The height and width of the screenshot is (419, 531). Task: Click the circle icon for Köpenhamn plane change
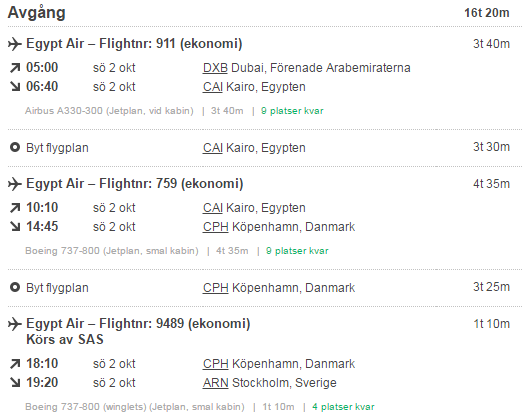coord(15,287)
